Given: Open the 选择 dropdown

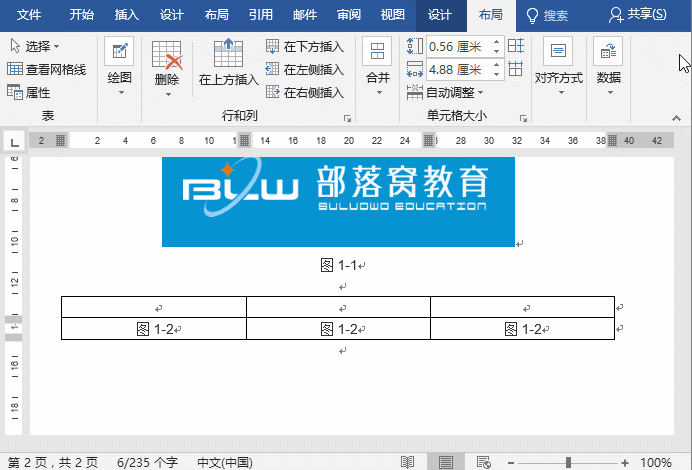Looking at the screenshot, I should [x=34, y=46].
